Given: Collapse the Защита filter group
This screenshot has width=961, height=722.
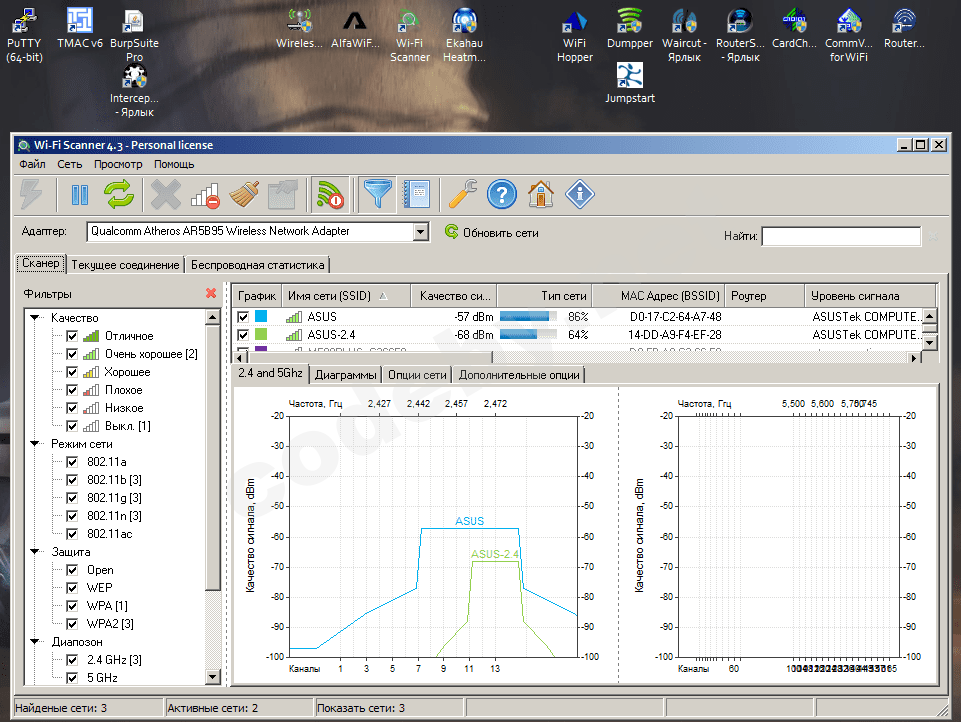Looking at the screenshot, I should tap(36, 552).
